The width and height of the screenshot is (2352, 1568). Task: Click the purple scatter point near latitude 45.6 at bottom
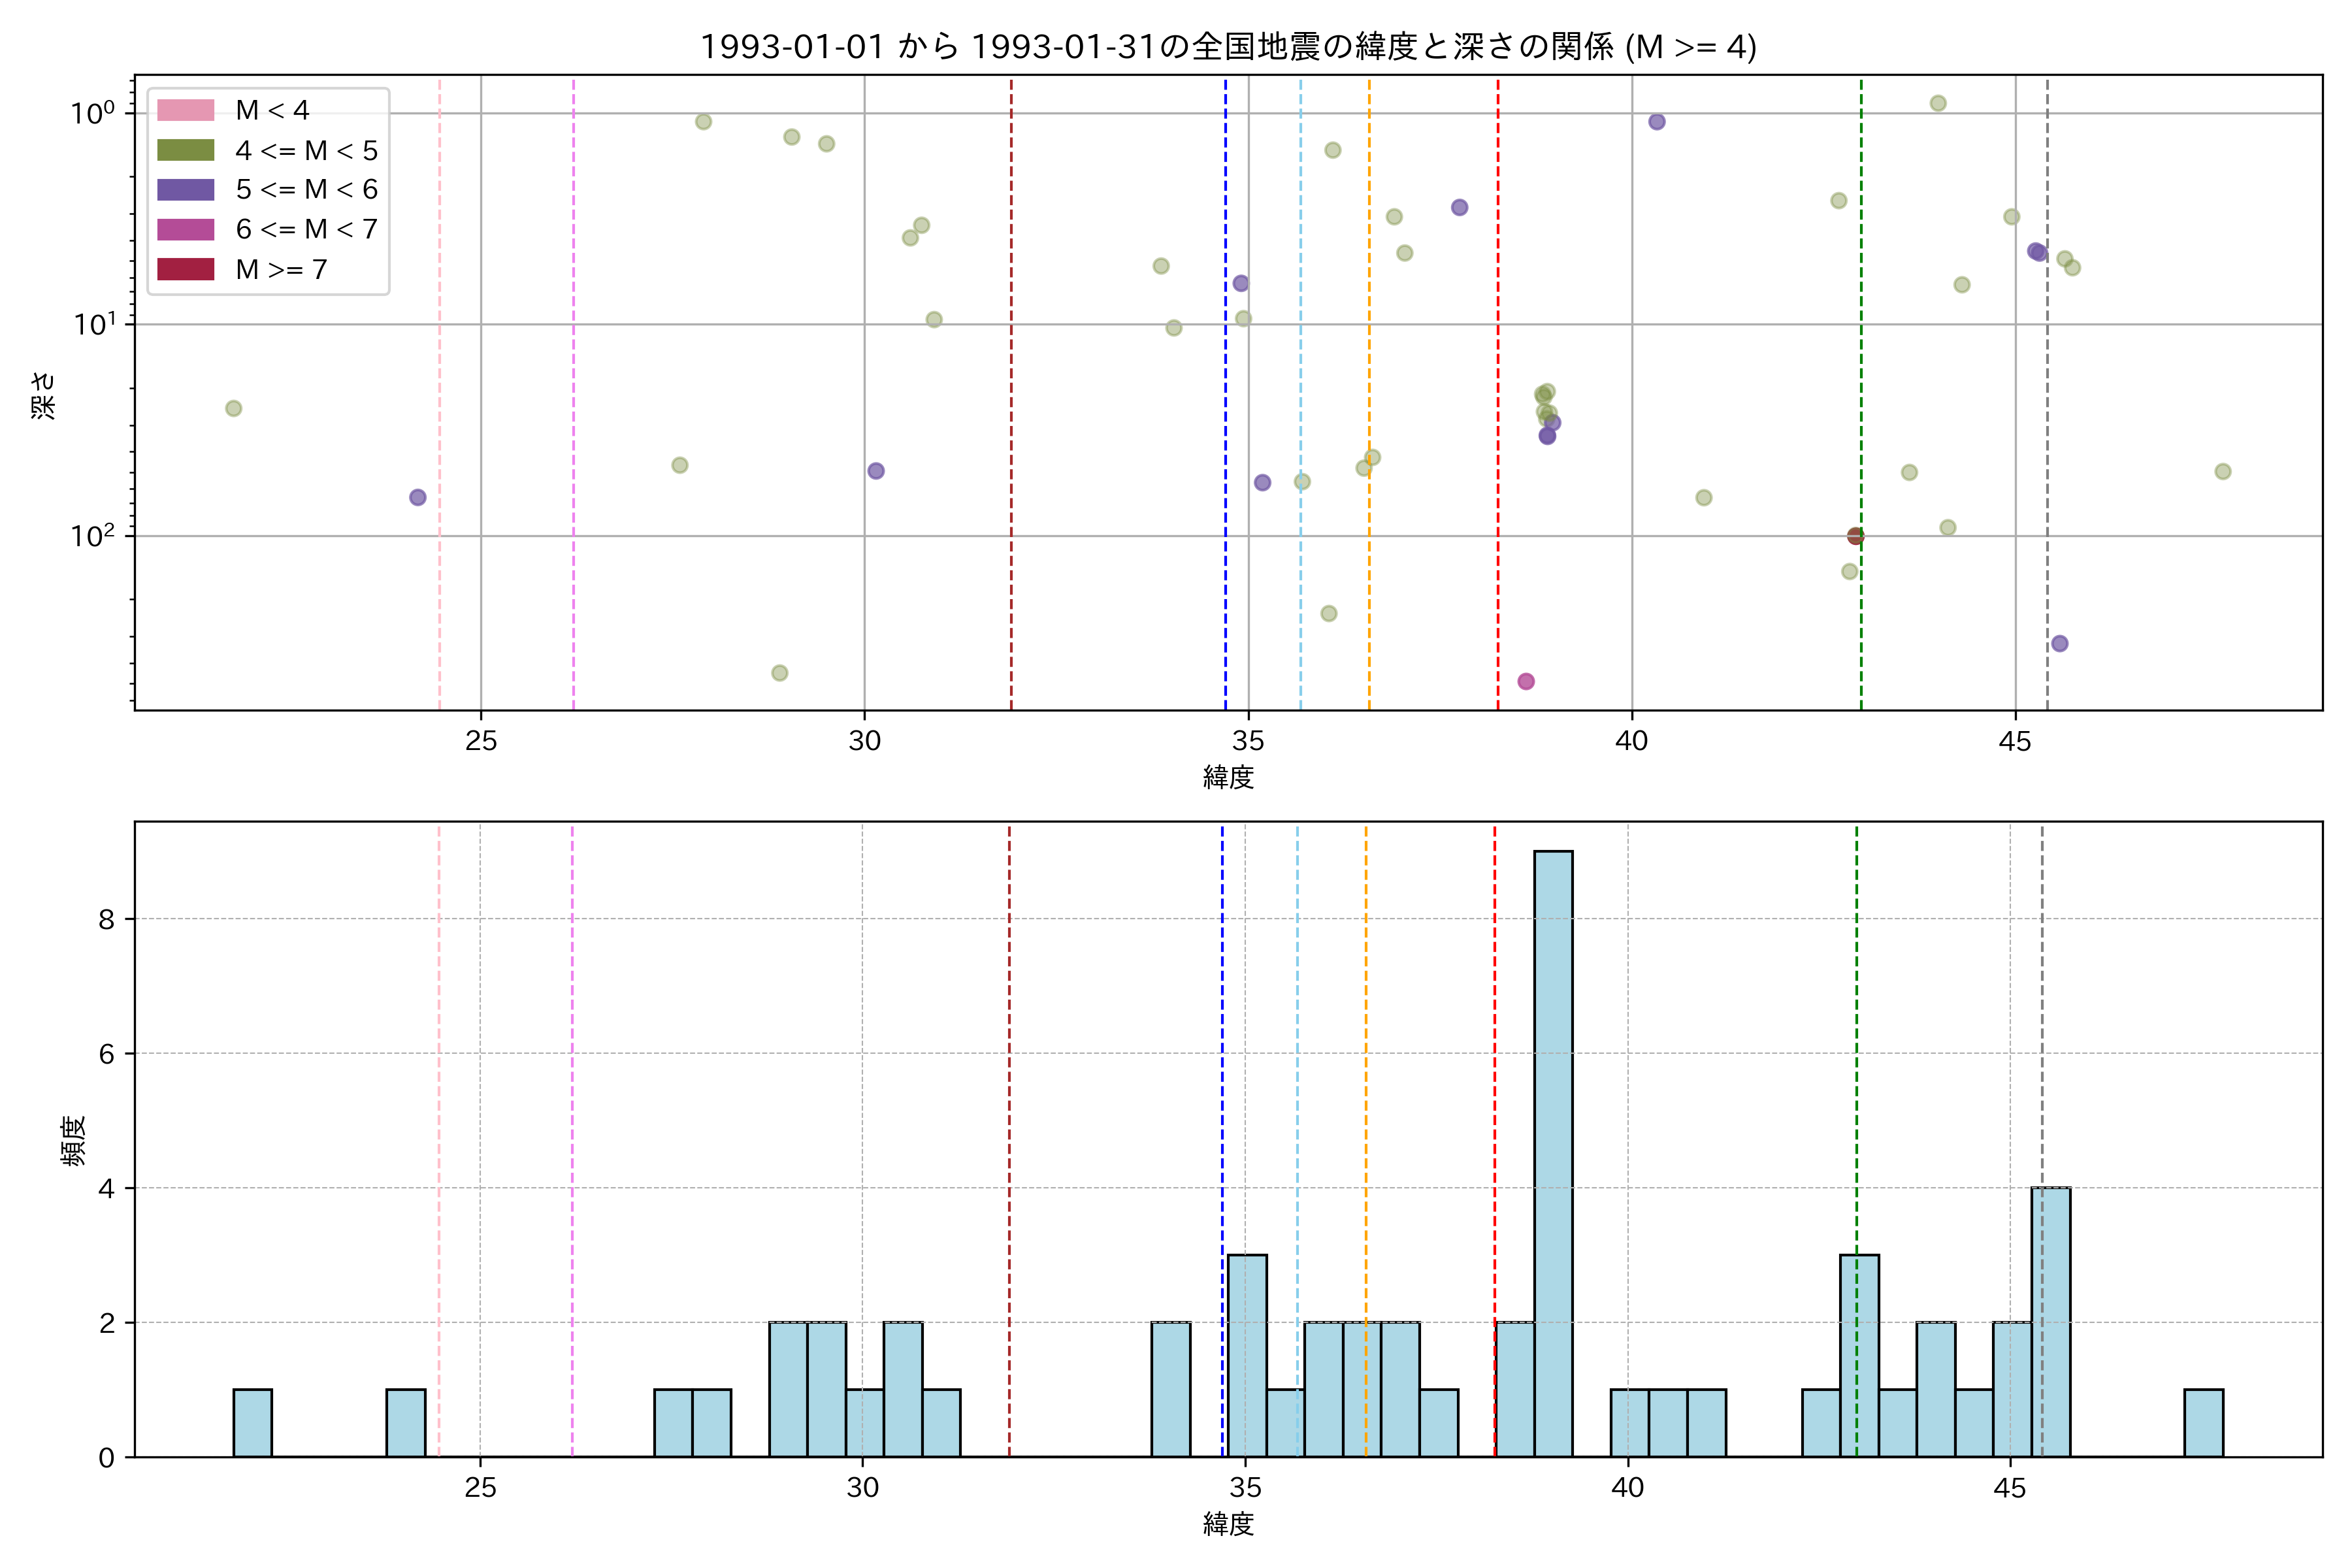2059,643
